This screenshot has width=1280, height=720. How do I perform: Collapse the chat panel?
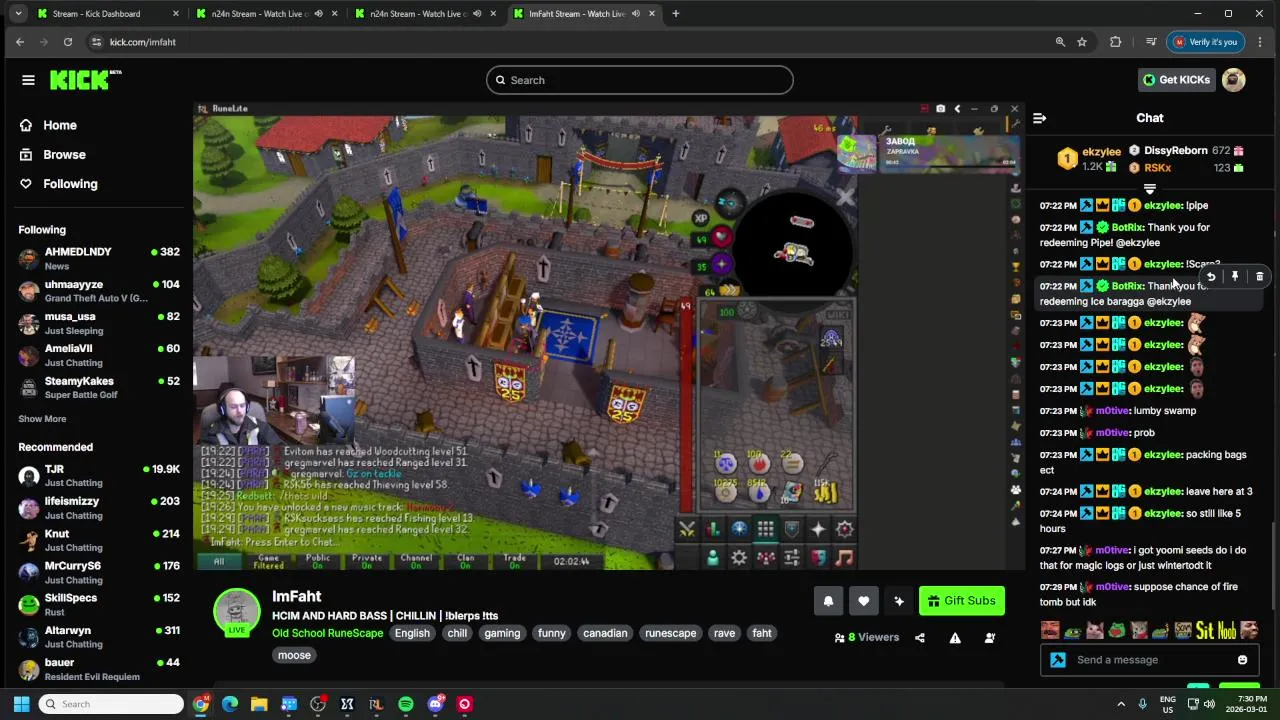coord(1039,118)
